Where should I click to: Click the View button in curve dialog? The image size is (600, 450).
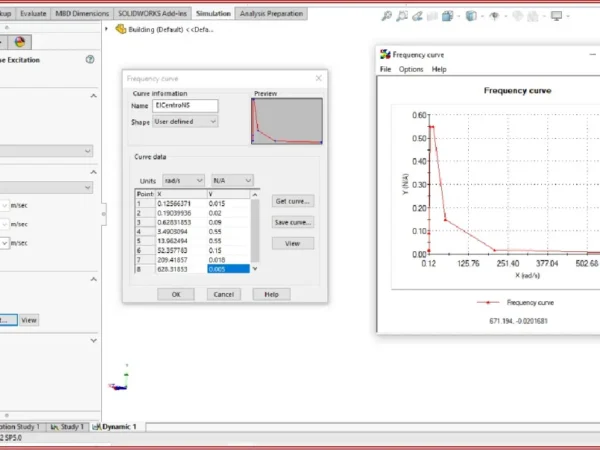(x=293, y=243)
